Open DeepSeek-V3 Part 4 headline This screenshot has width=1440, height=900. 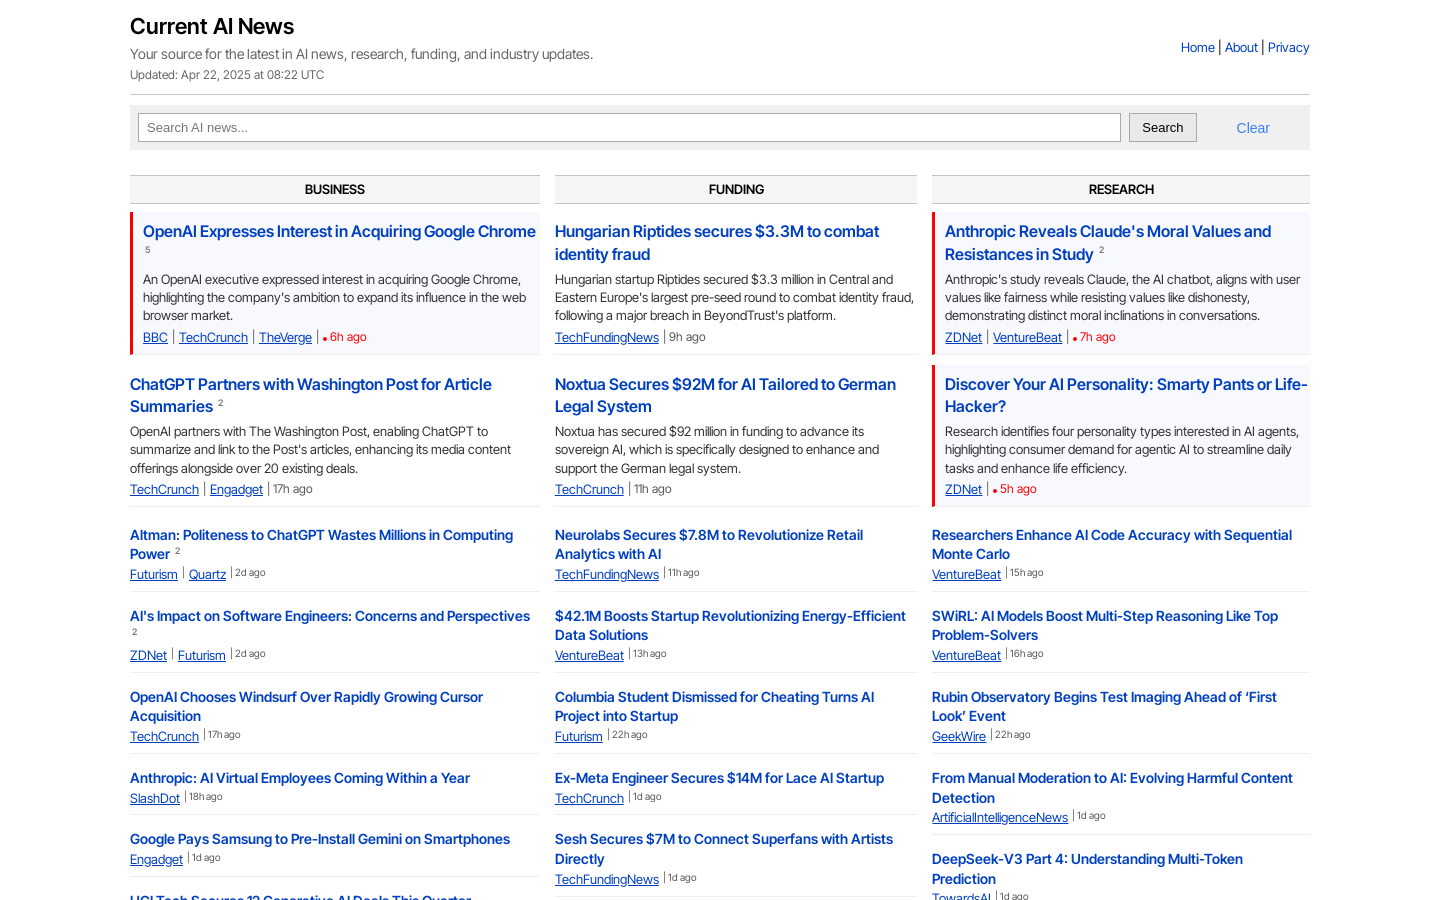1087,868
